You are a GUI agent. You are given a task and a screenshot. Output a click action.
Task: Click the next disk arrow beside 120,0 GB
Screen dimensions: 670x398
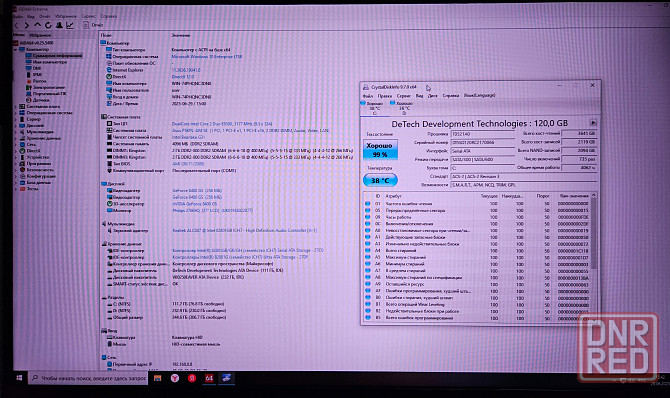[593, 123]
